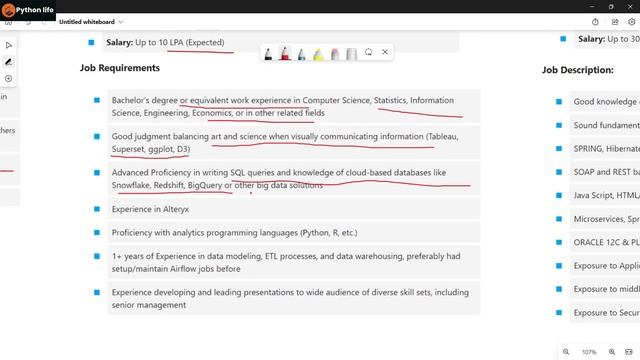Select the black pen
640x360 pixels.
(268, 53)
